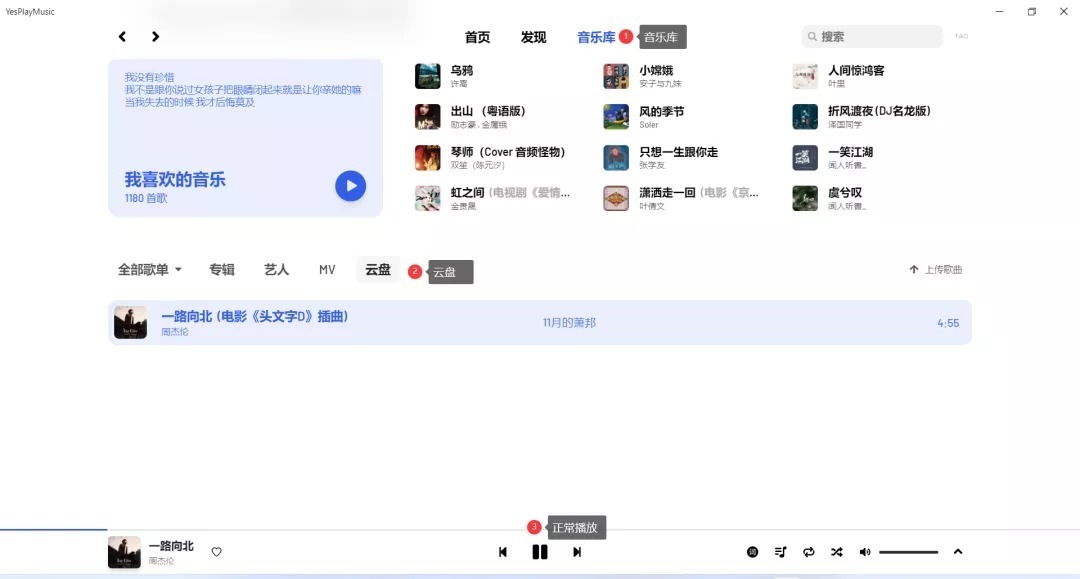1080x579 pixels.
Task: Open the play queue list
Action: click(780, 552)
